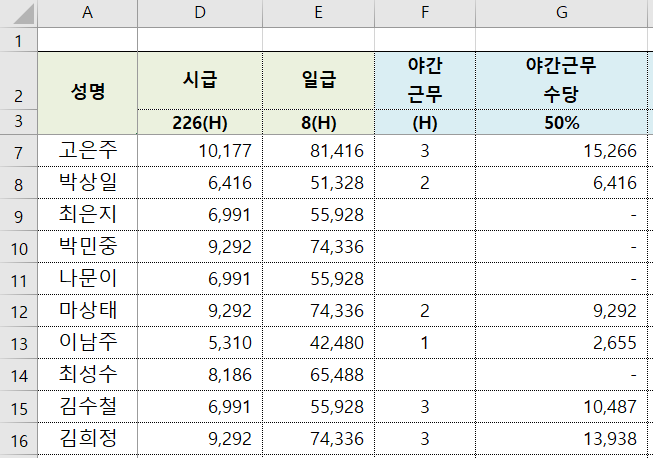Image resolution: width=653 pixels, height=458 pixels.
Task: Click night allowance 9,292 in 마상태 row
Action: [562, 311]
